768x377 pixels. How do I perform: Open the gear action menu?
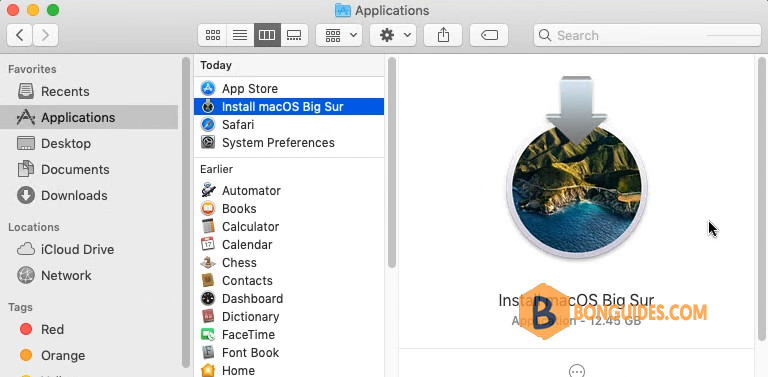(393, 35)
